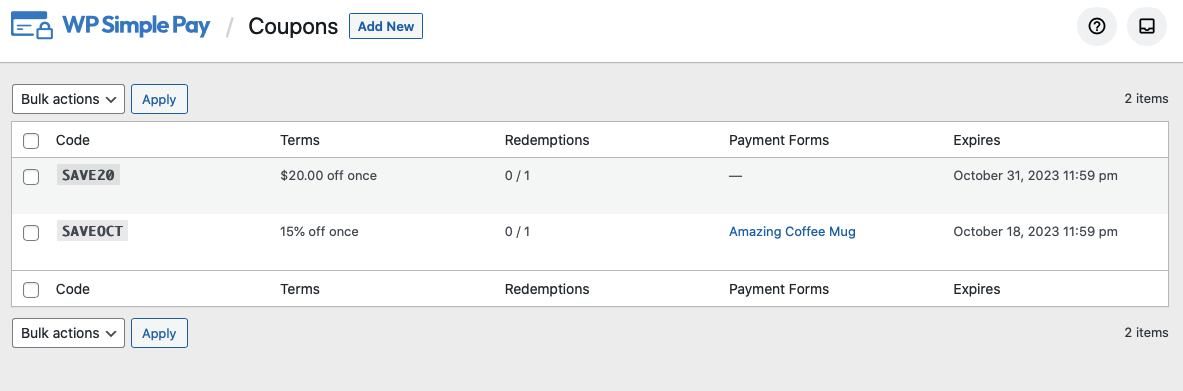Click the WP Simple Pay logo icon
1183x391 pixels.
click(32, 26)
